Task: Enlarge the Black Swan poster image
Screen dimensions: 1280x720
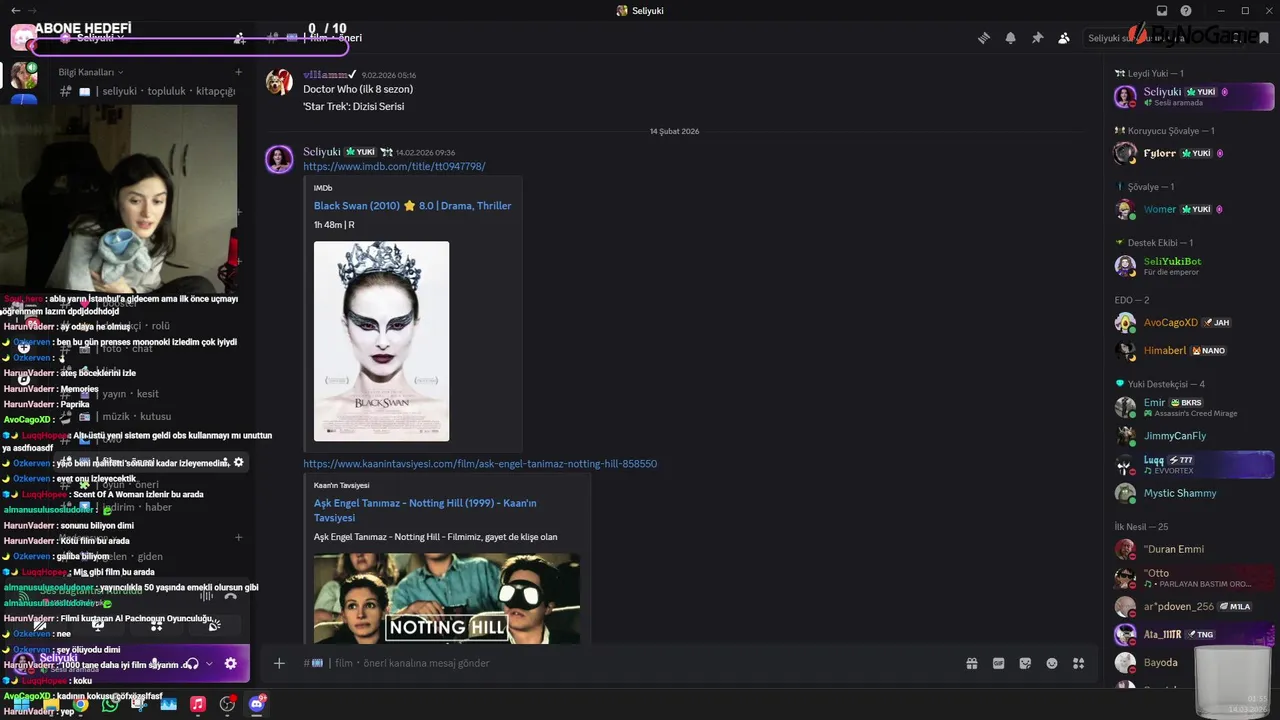Action: [x=381, y=341]
